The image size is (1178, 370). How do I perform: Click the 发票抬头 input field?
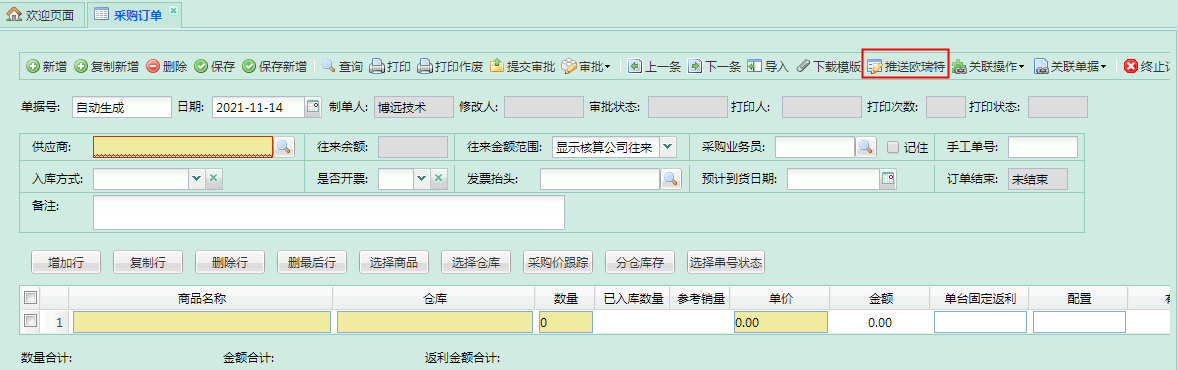(x=600, y=179)
